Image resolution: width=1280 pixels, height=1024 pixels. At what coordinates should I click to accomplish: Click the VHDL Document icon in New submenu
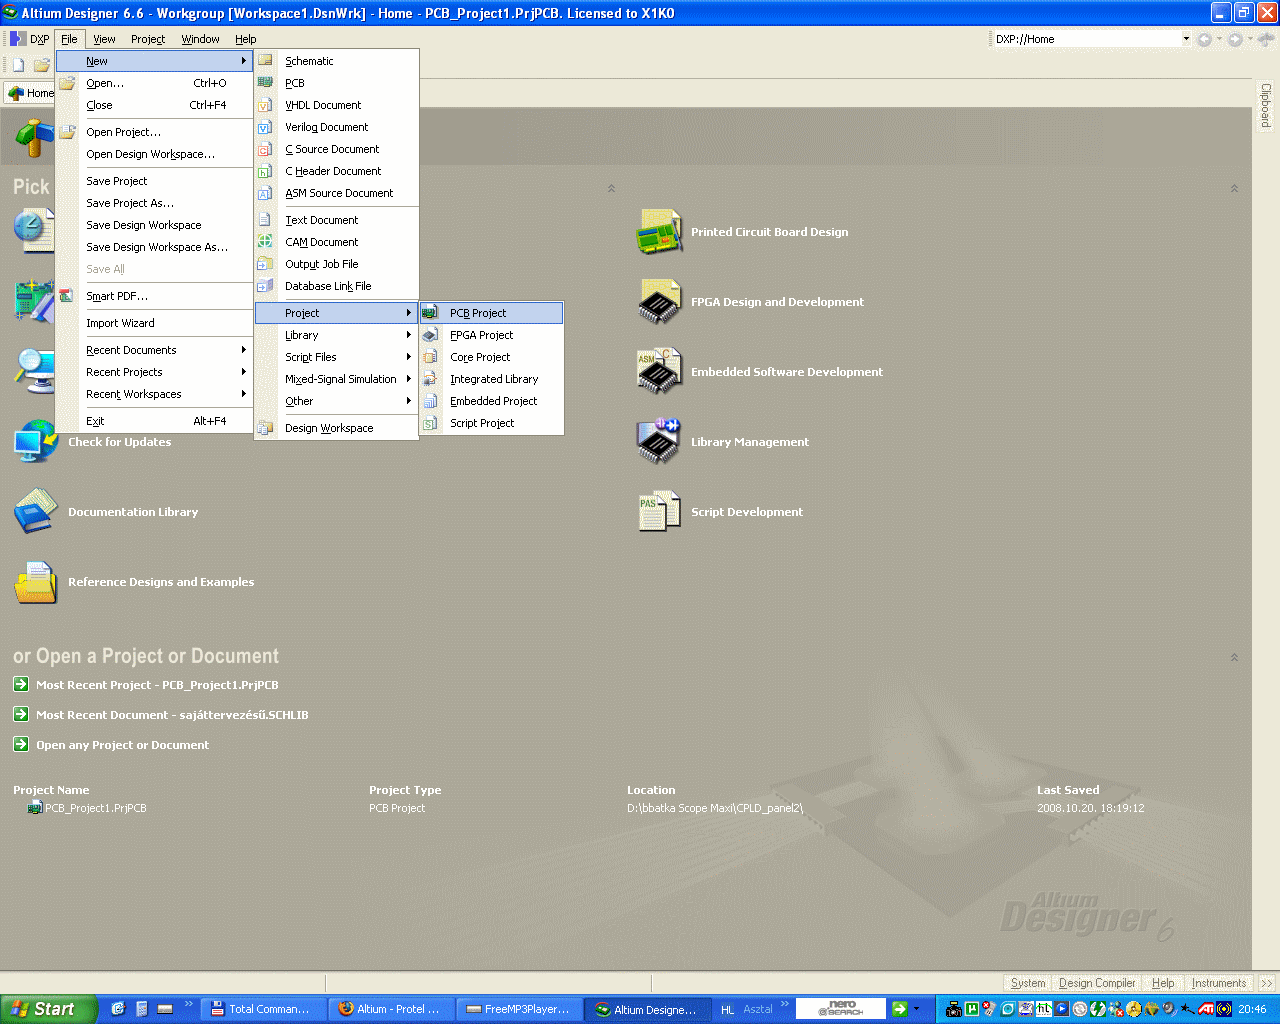click(x=265, y=104)
